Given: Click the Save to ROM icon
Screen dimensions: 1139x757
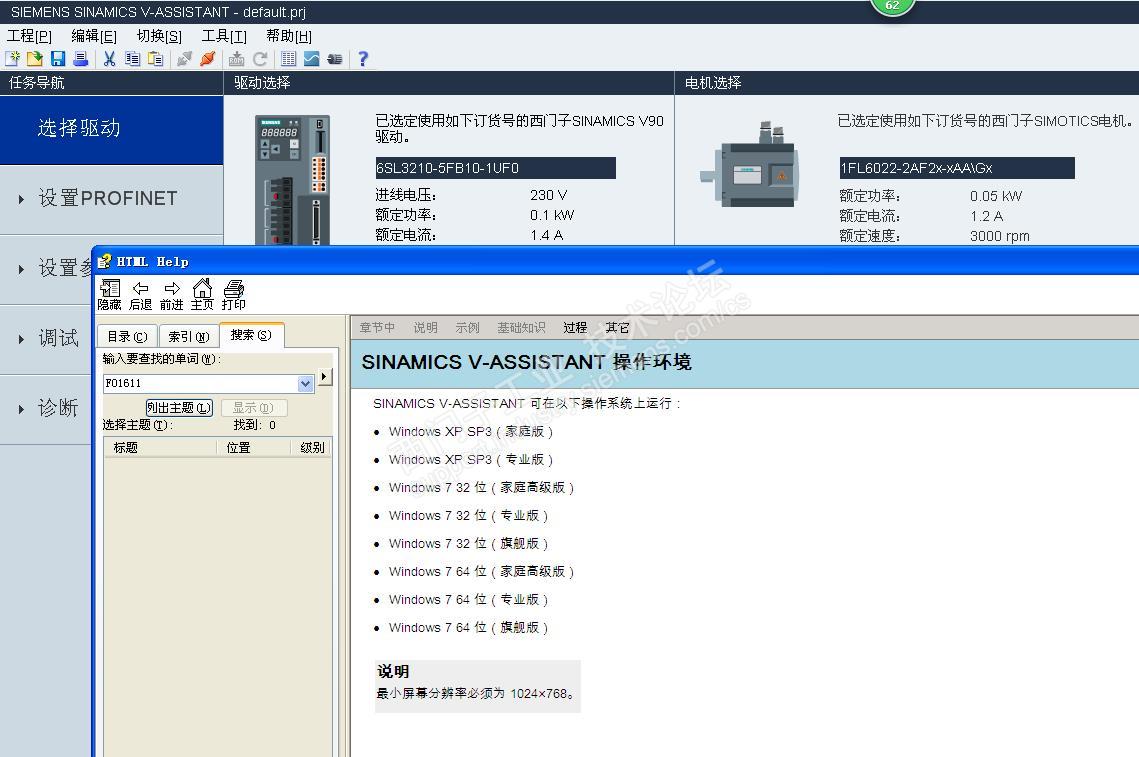Looking at the screenshot, I should pos(237,59).
